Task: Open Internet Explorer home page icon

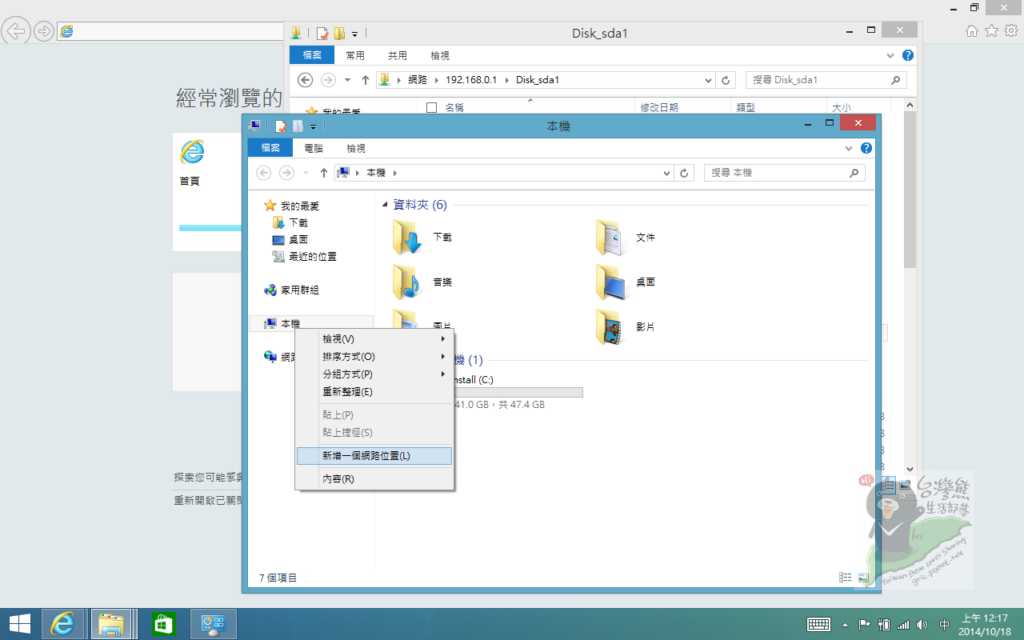Action: click(x=972, y=31)
